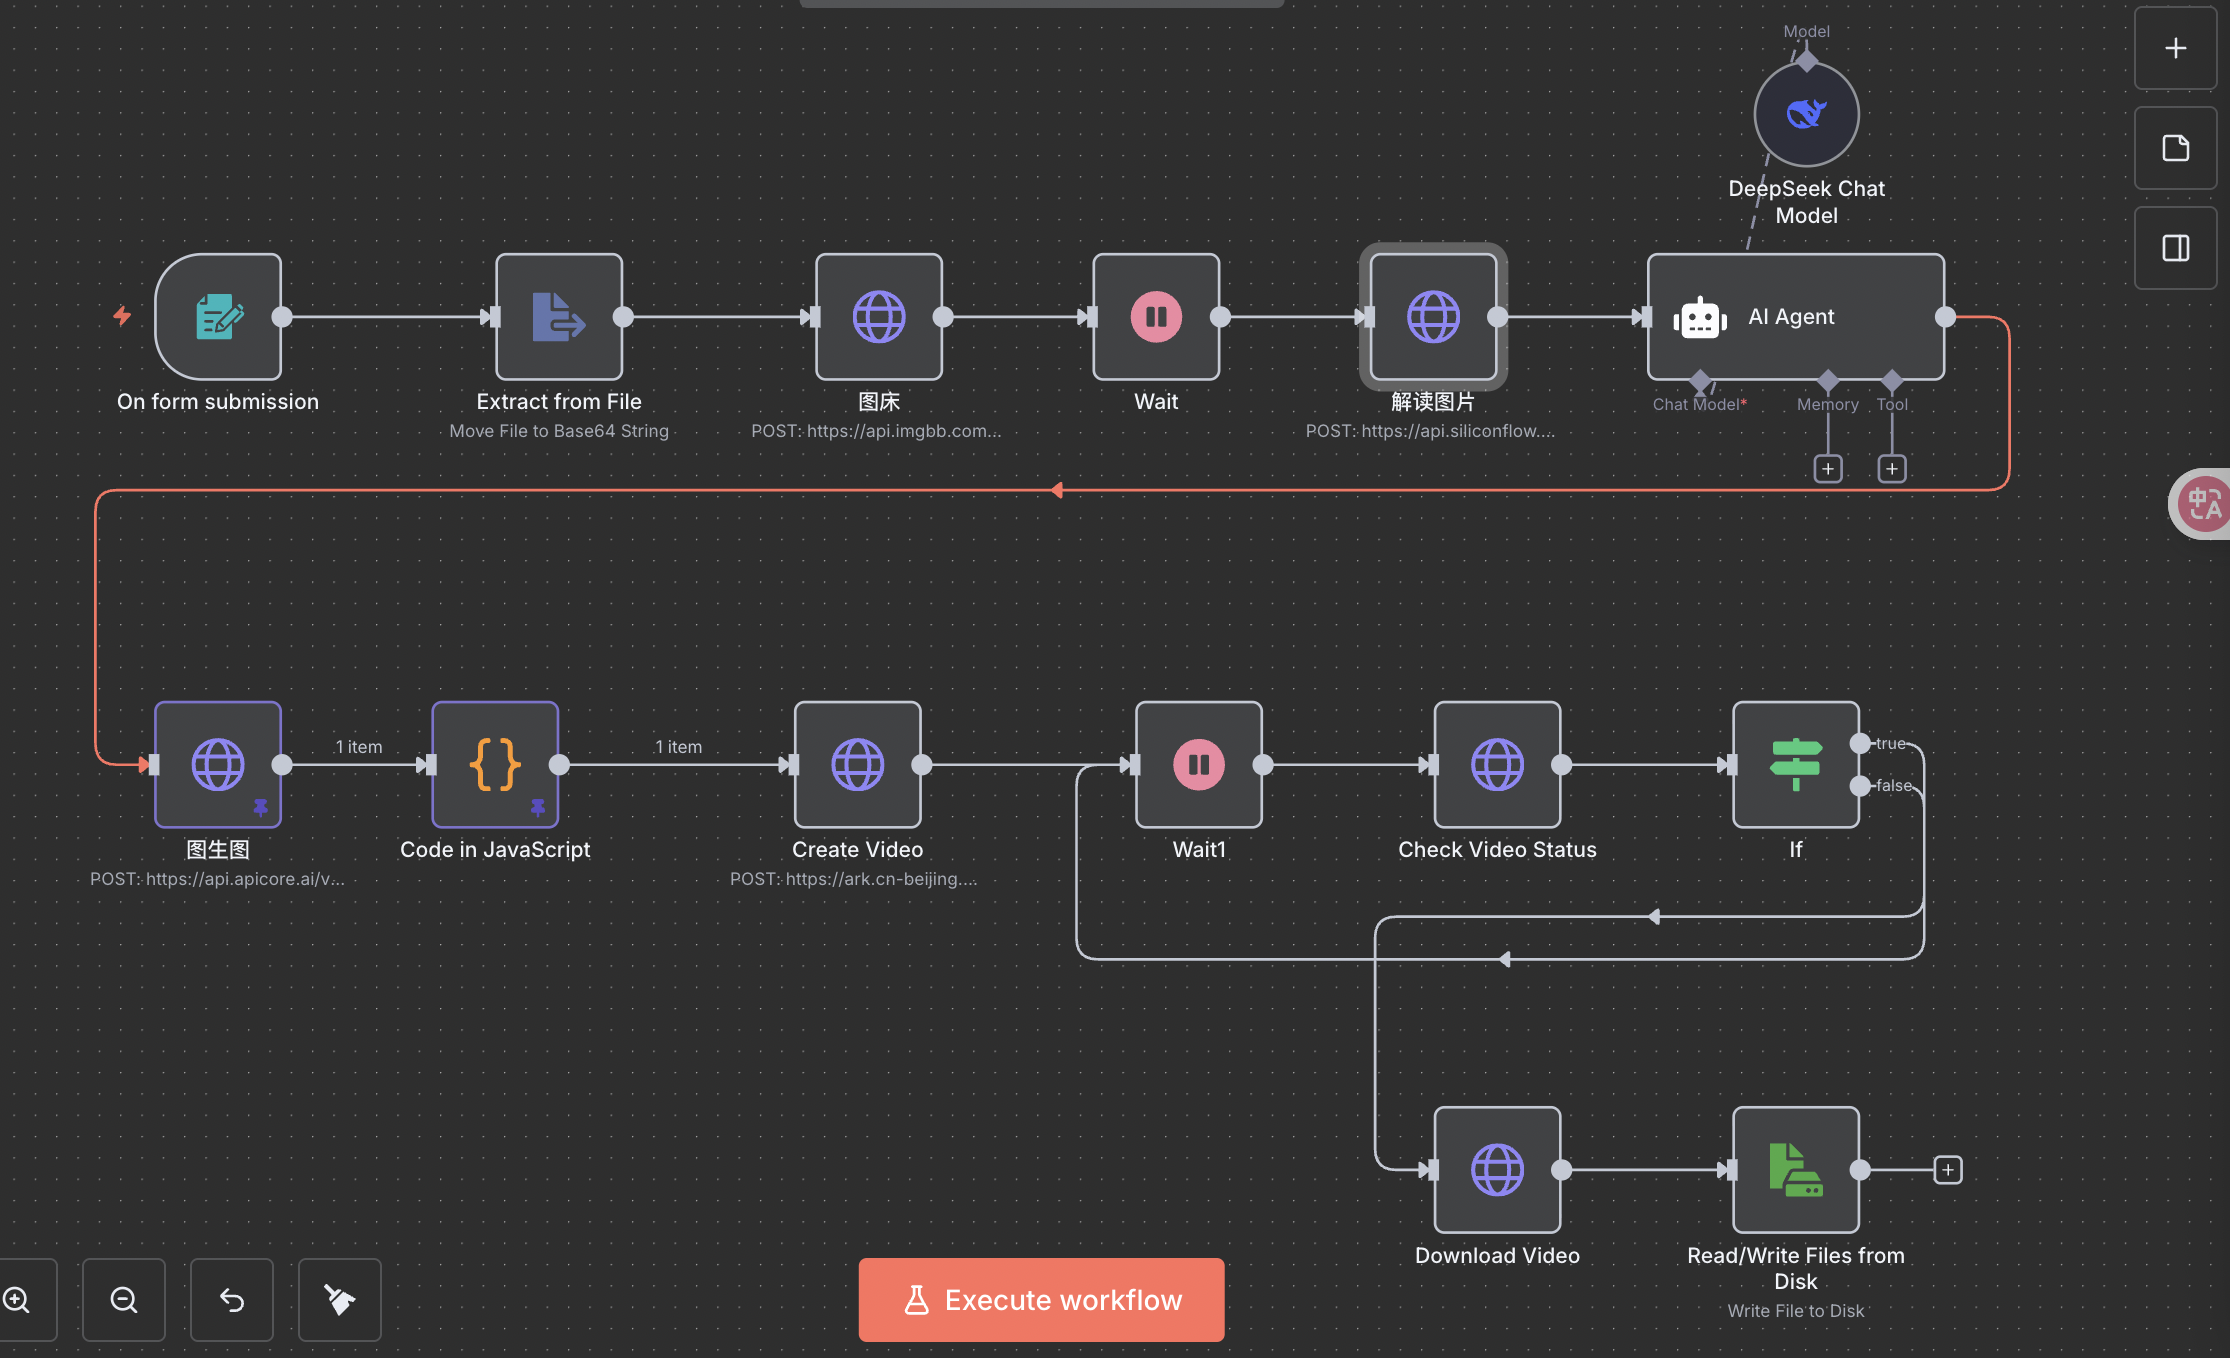Click the Wait1 pause node

(x=1198, y=765)
